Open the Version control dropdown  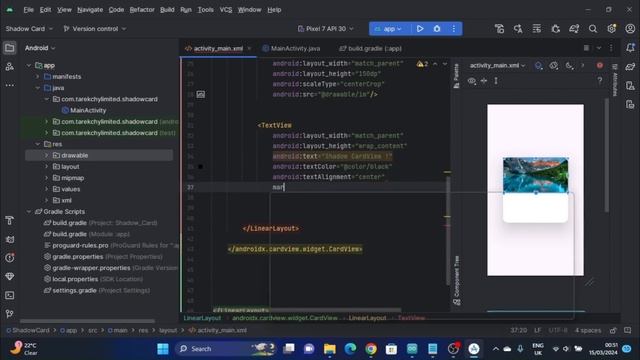tap(95, 29)
